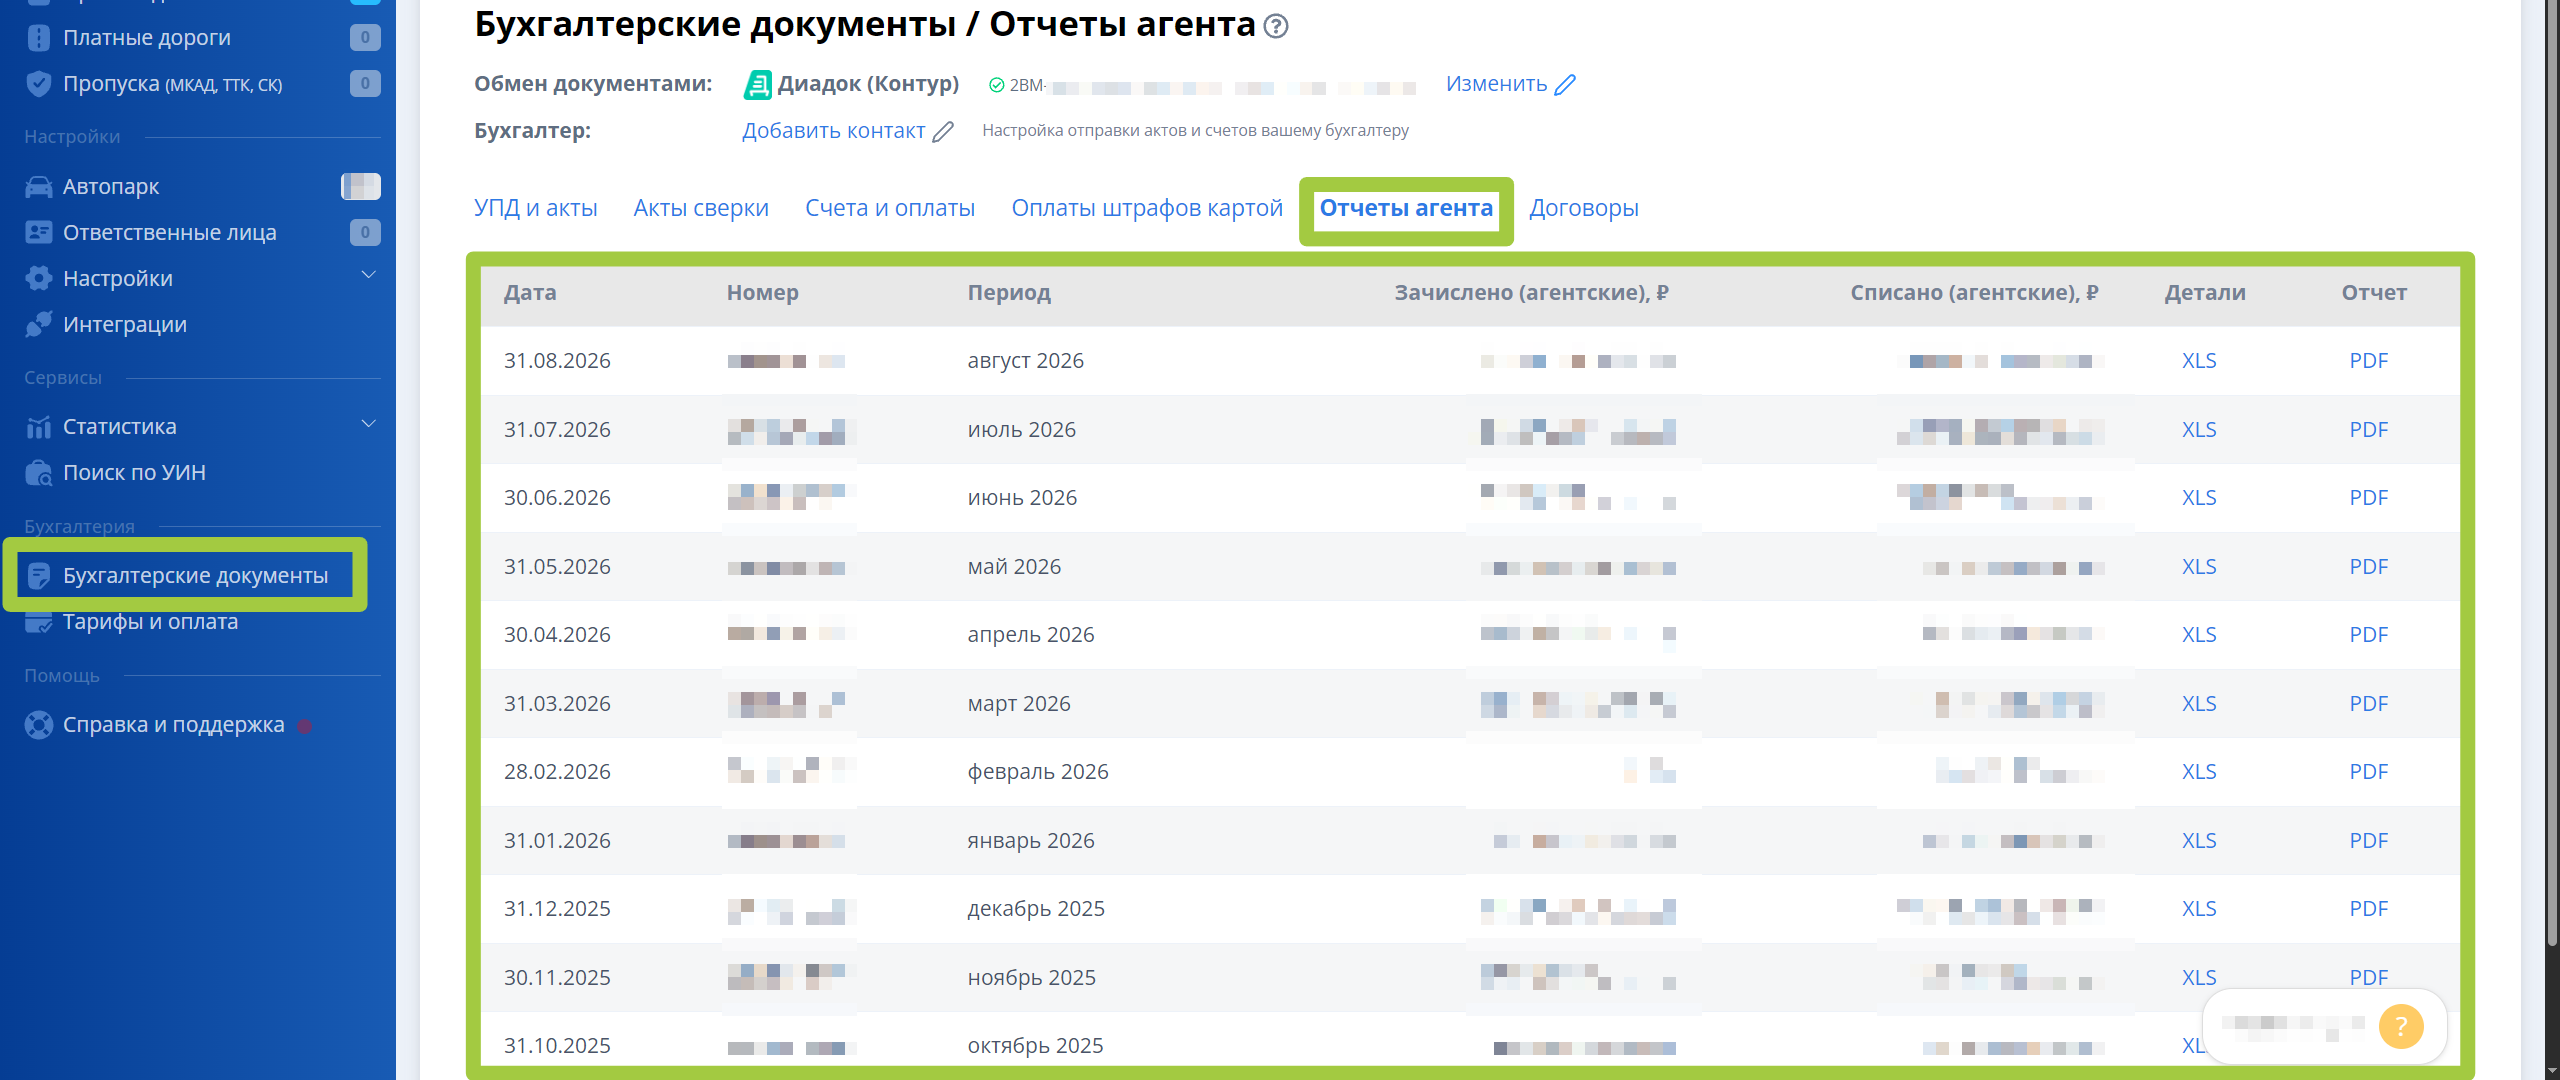The height and width of the screenshot is (1080, 2560).
Task: Click the help question mark beside page title
Action: tap(1275, 27)
